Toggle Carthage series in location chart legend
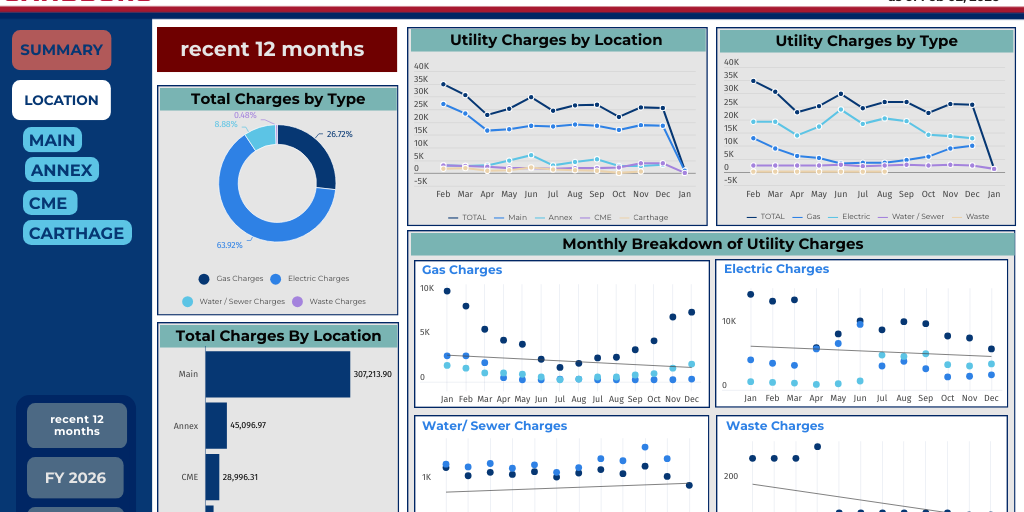Screen dimensions: 1024x512 pos(643,217)
